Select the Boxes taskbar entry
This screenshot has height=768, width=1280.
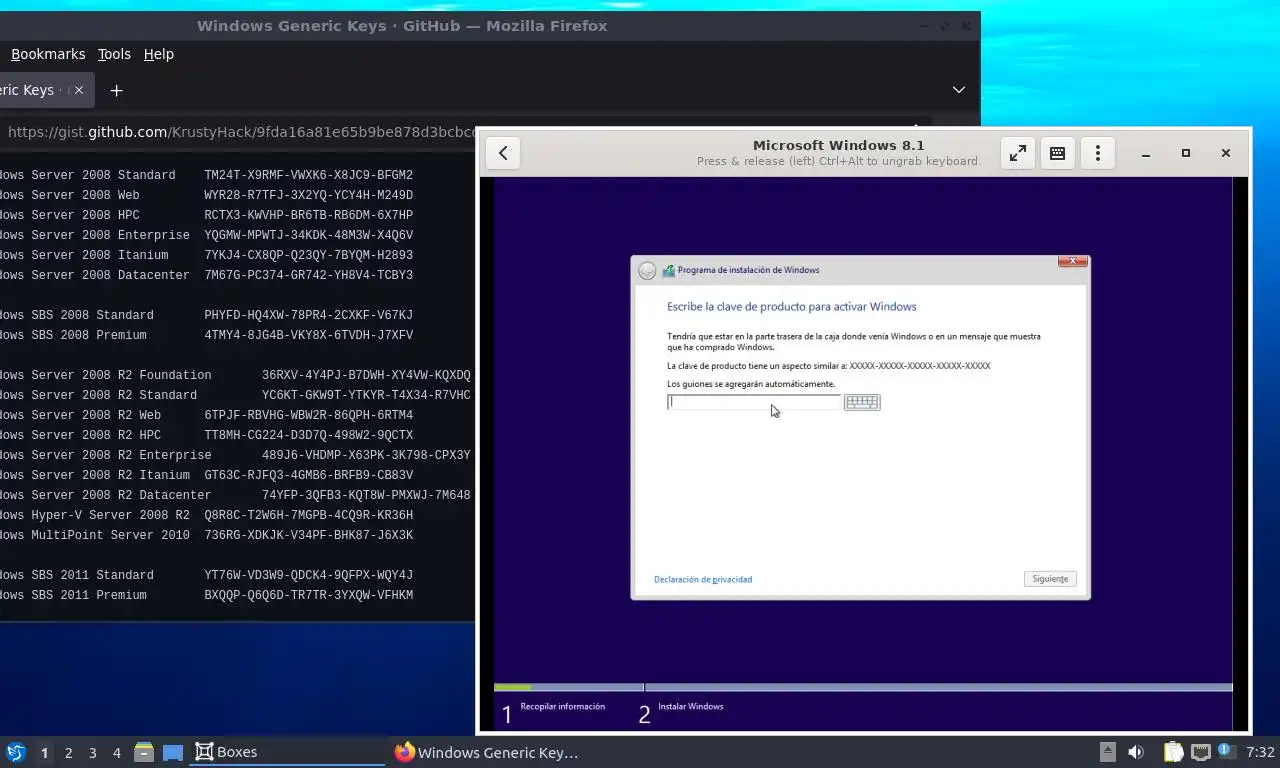click(287, 752)
